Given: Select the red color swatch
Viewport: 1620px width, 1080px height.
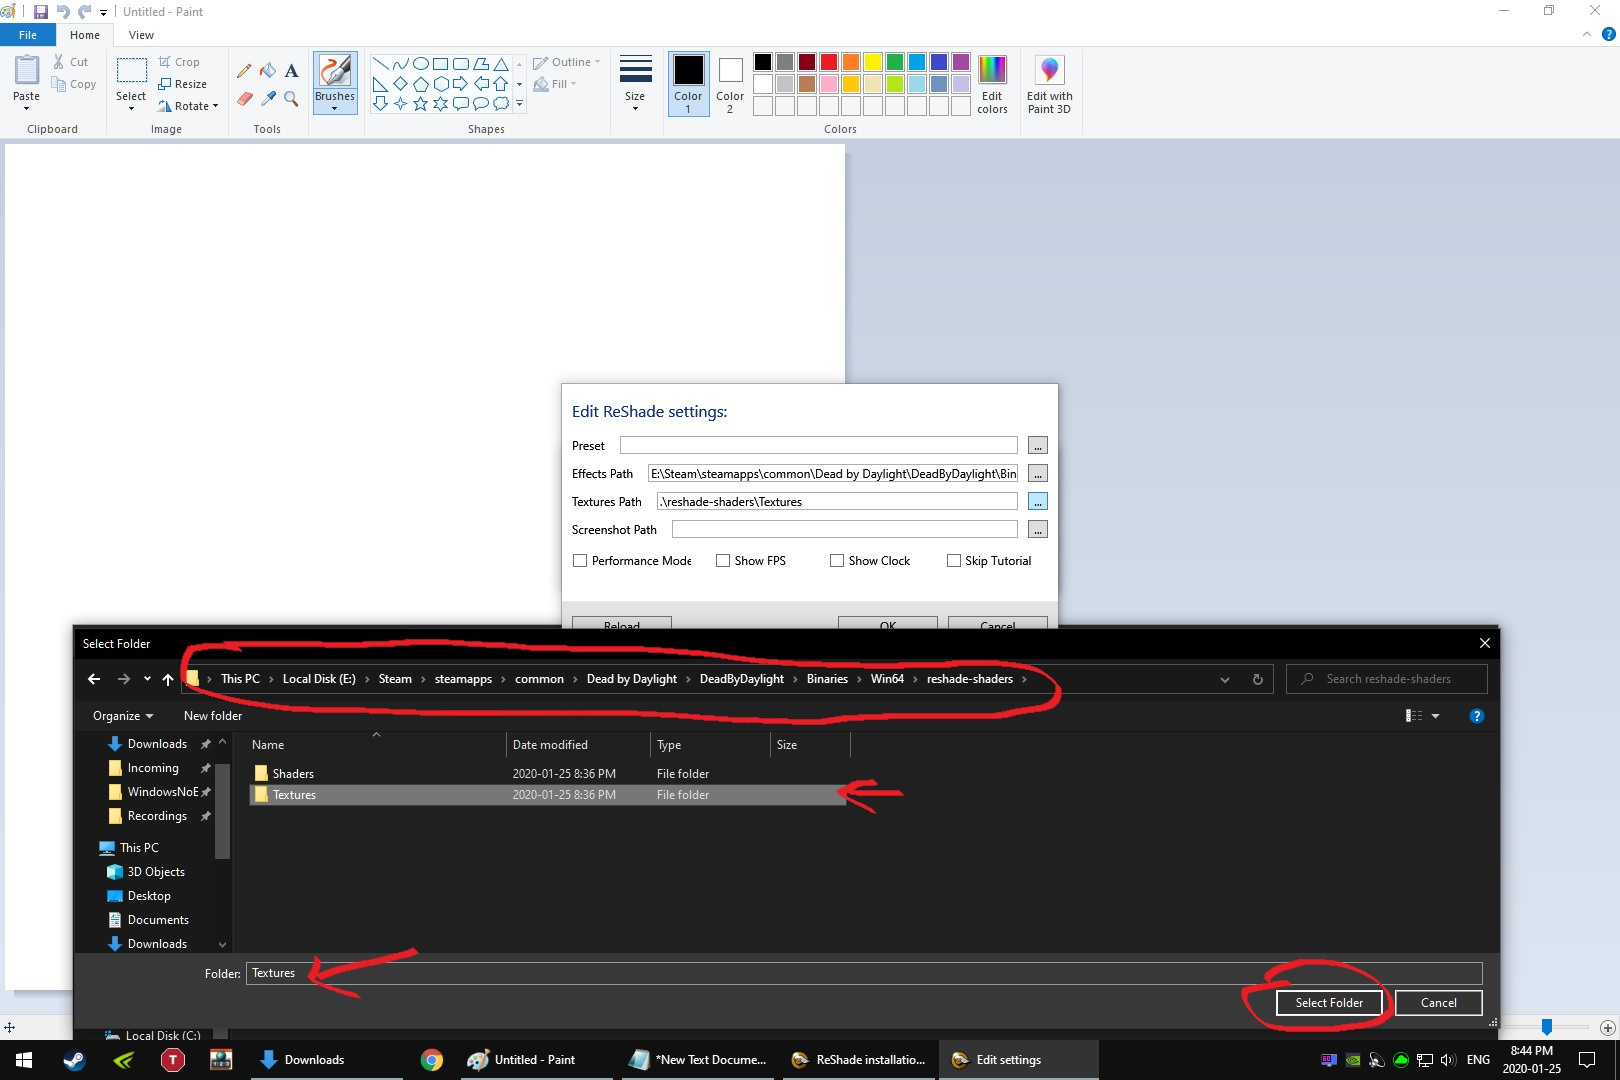Looking at the screenshot, I should (828, 61).
